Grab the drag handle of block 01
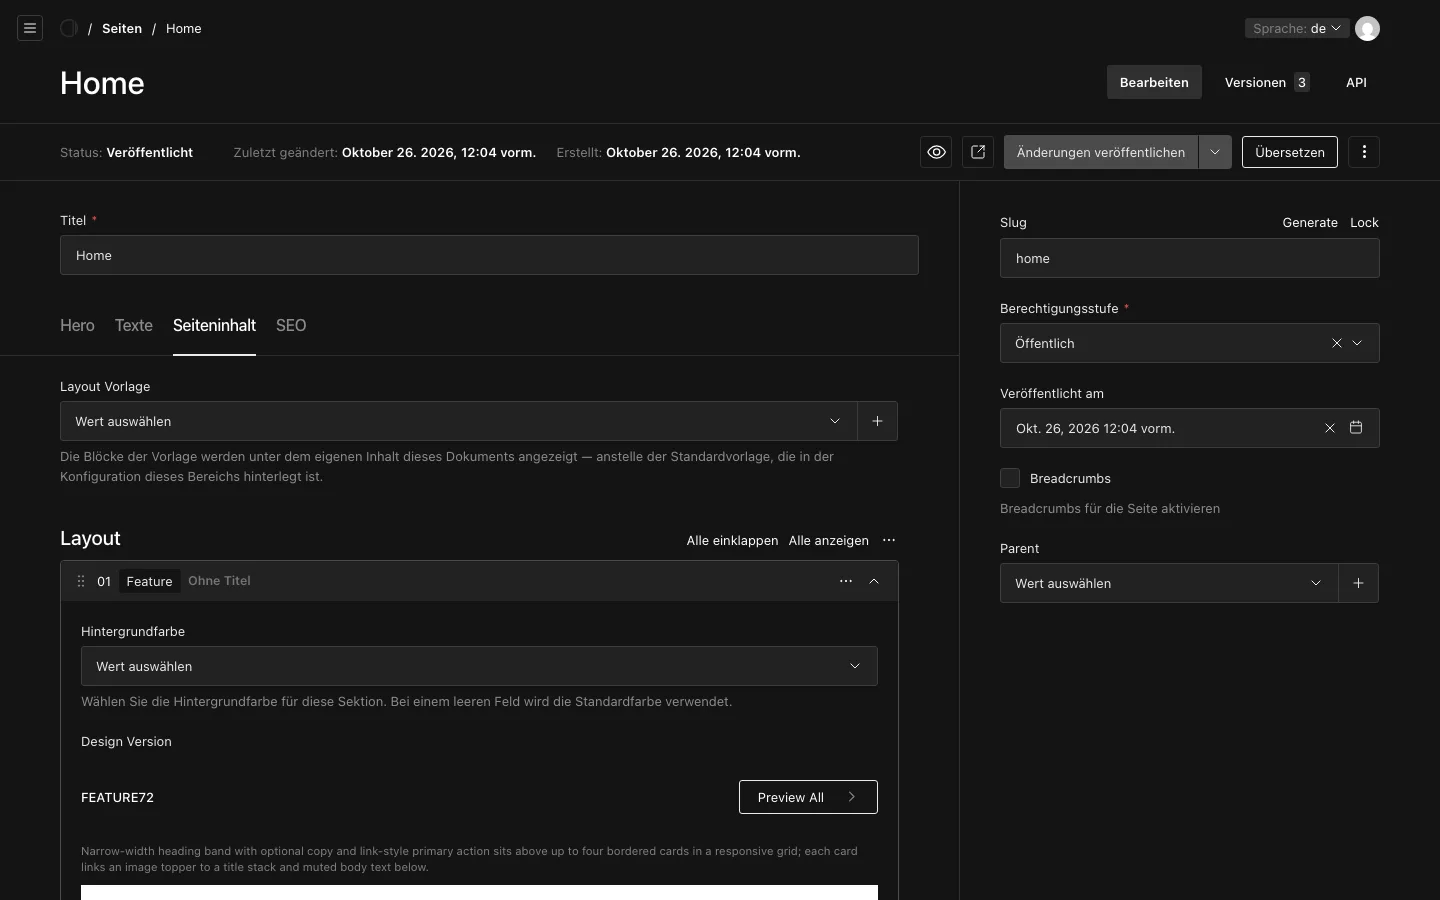Screen dimensions: 1440x900 tap(81, 581)
